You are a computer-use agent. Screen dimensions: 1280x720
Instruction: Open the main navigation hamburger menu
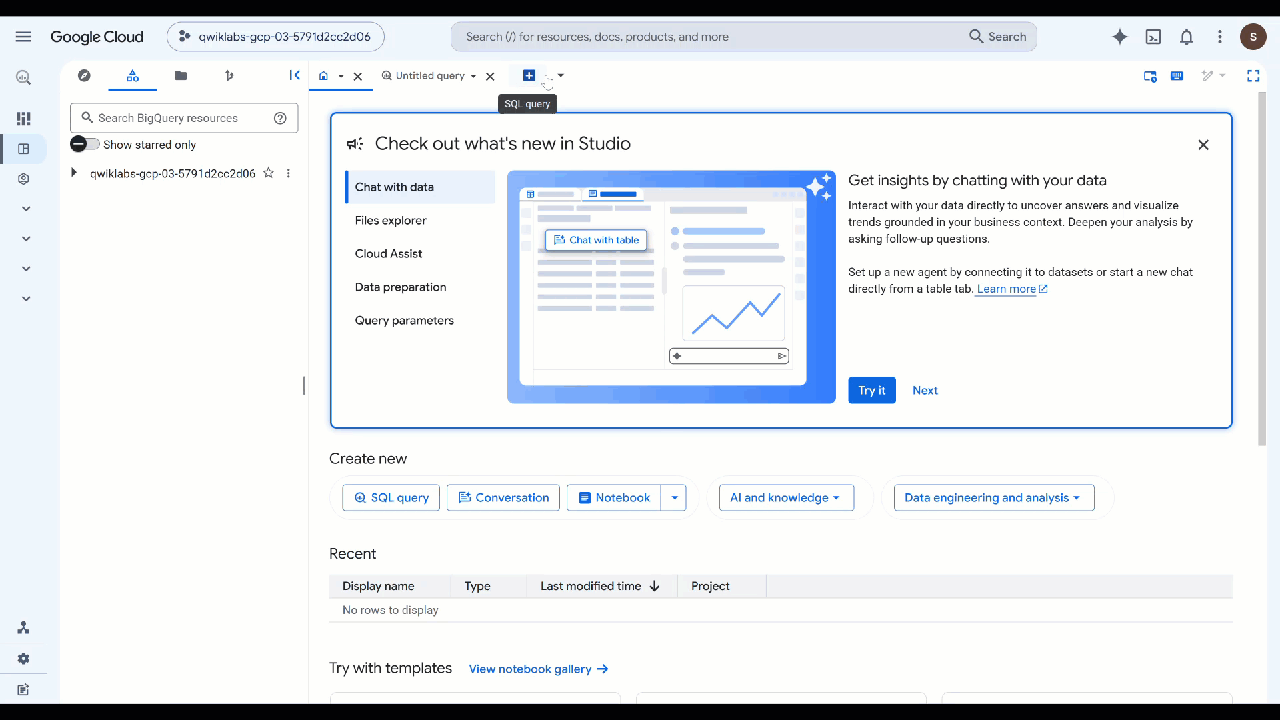click(x=24, y=37)
